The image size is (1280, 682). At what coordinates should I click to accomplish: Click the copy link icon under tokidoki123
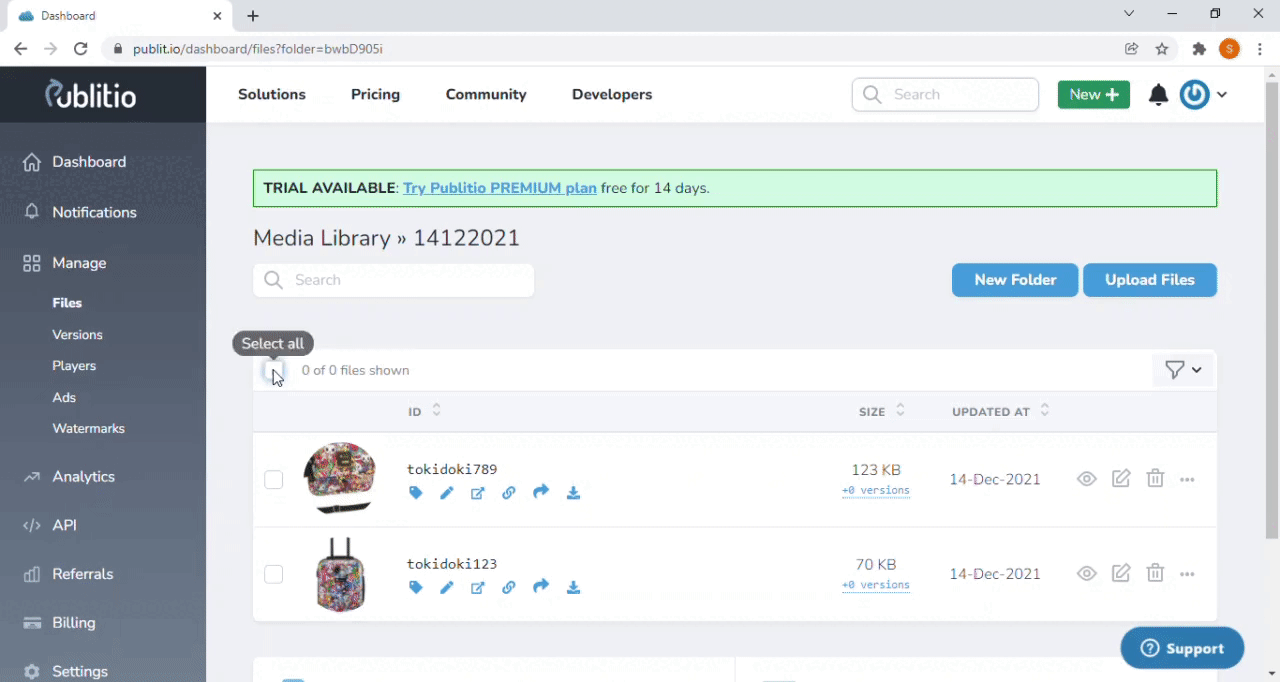tap(509, 587)
